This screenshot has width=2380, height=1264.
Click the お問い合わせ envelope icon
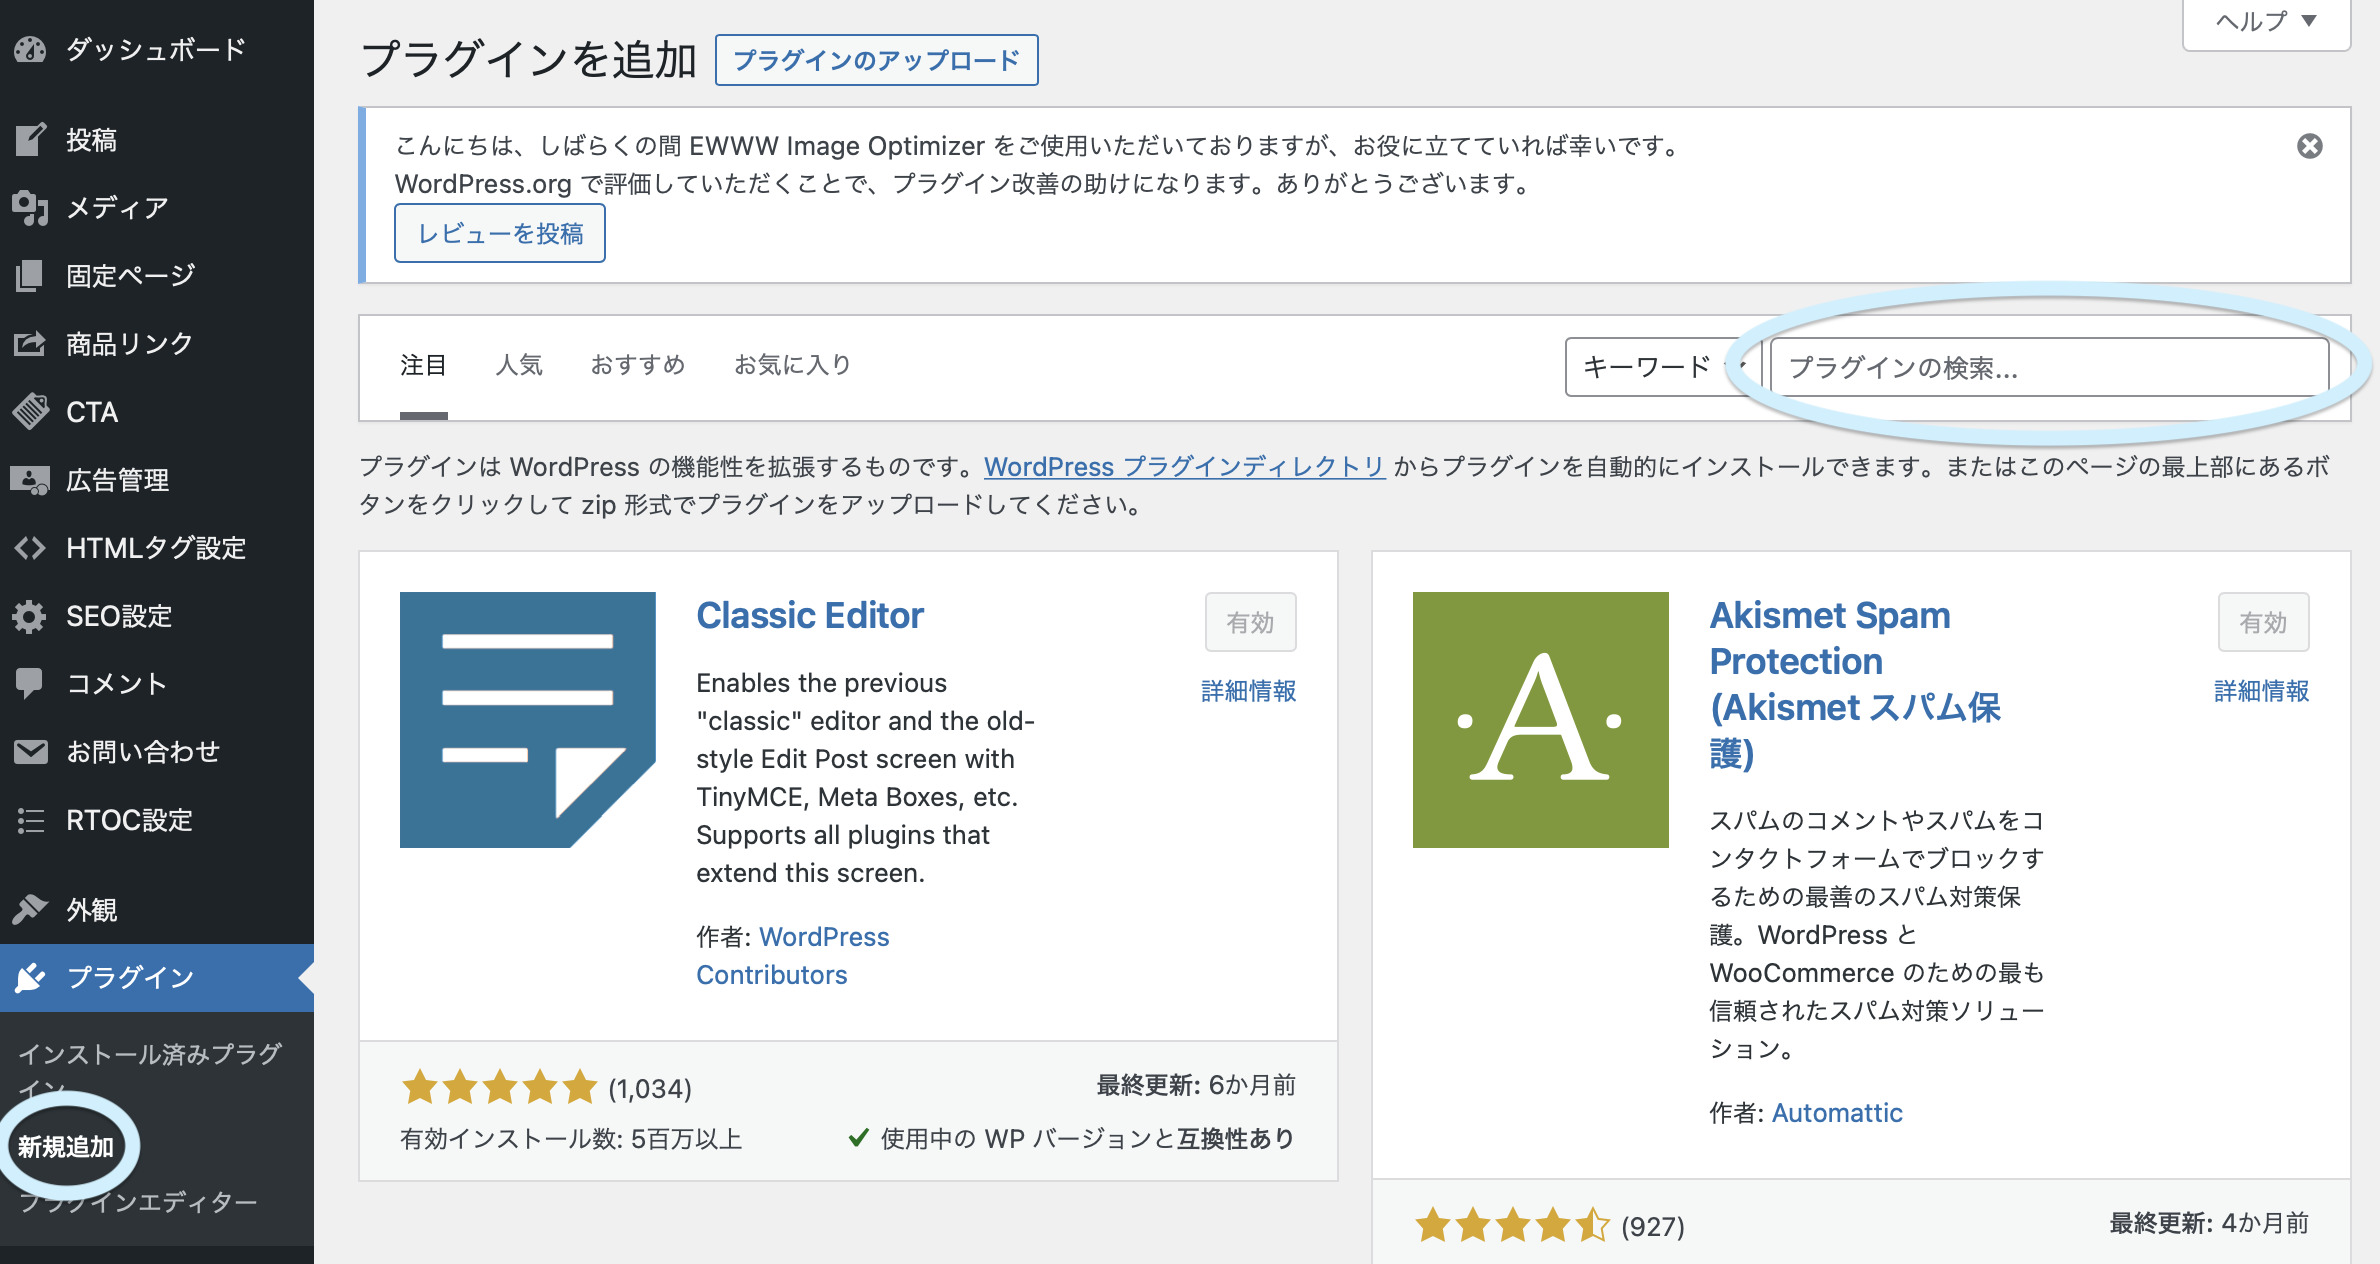(30, 751)
